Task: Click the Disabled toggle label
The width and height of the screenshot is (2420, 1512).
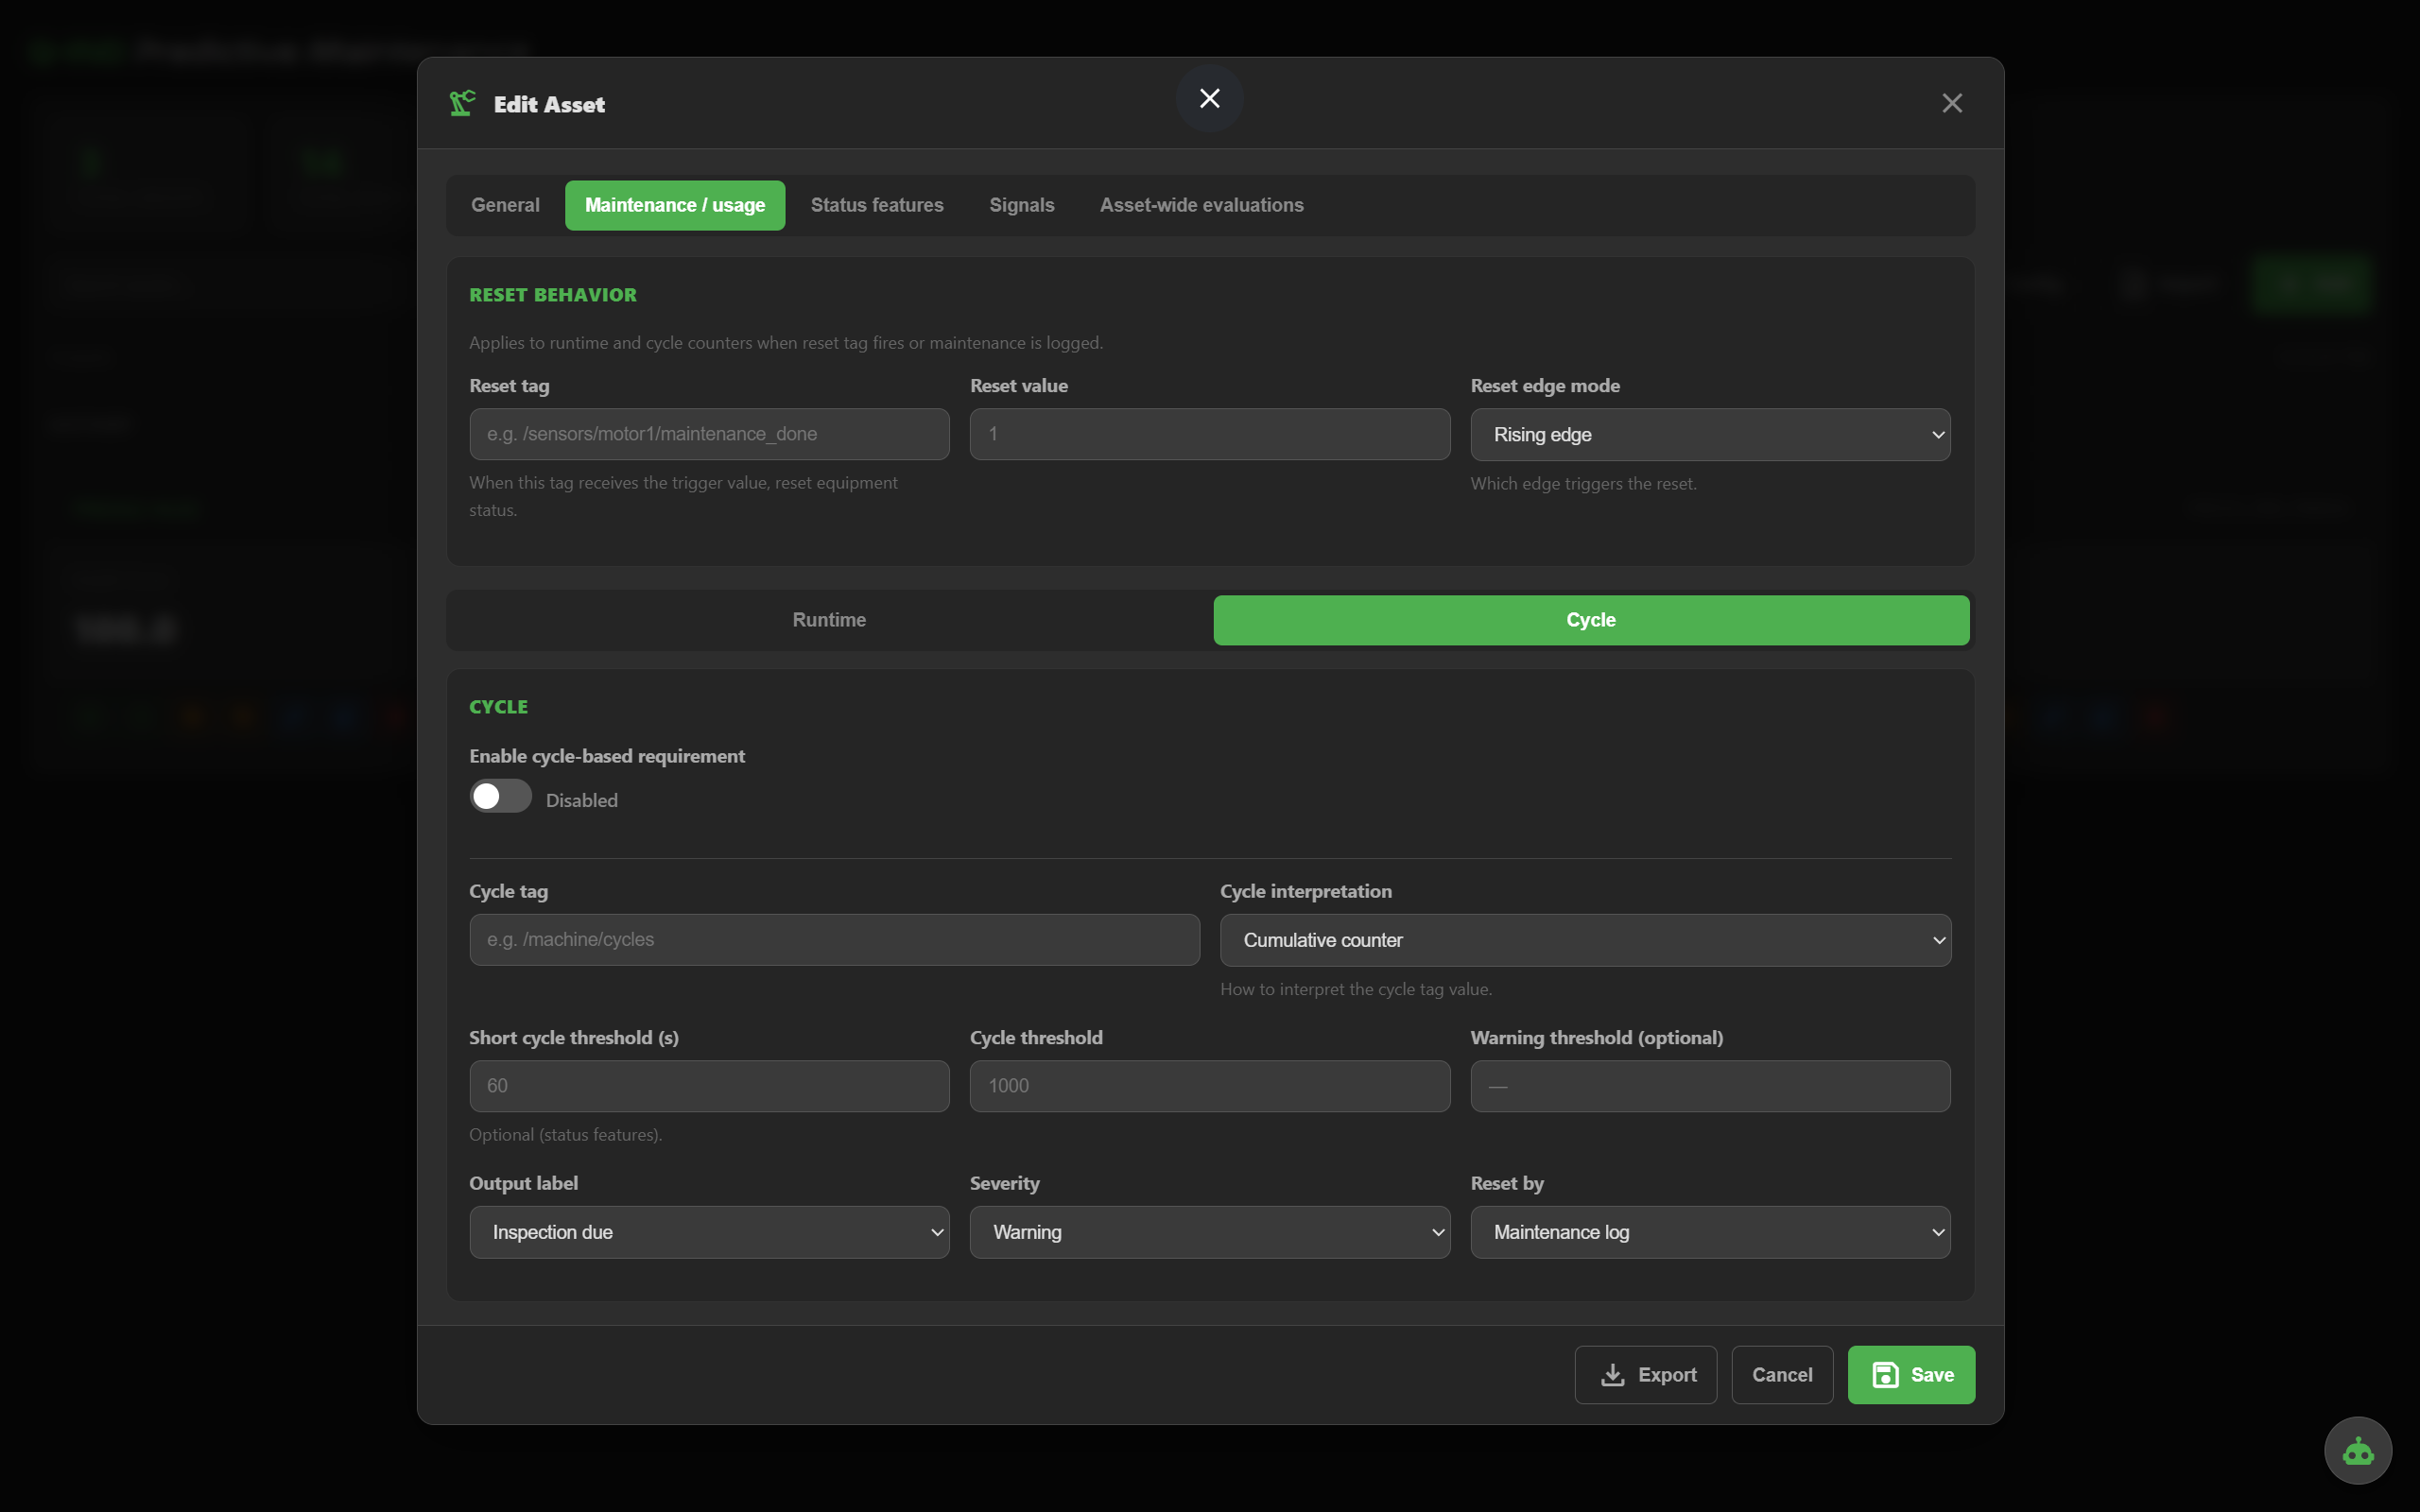Action: pos(581,800)
